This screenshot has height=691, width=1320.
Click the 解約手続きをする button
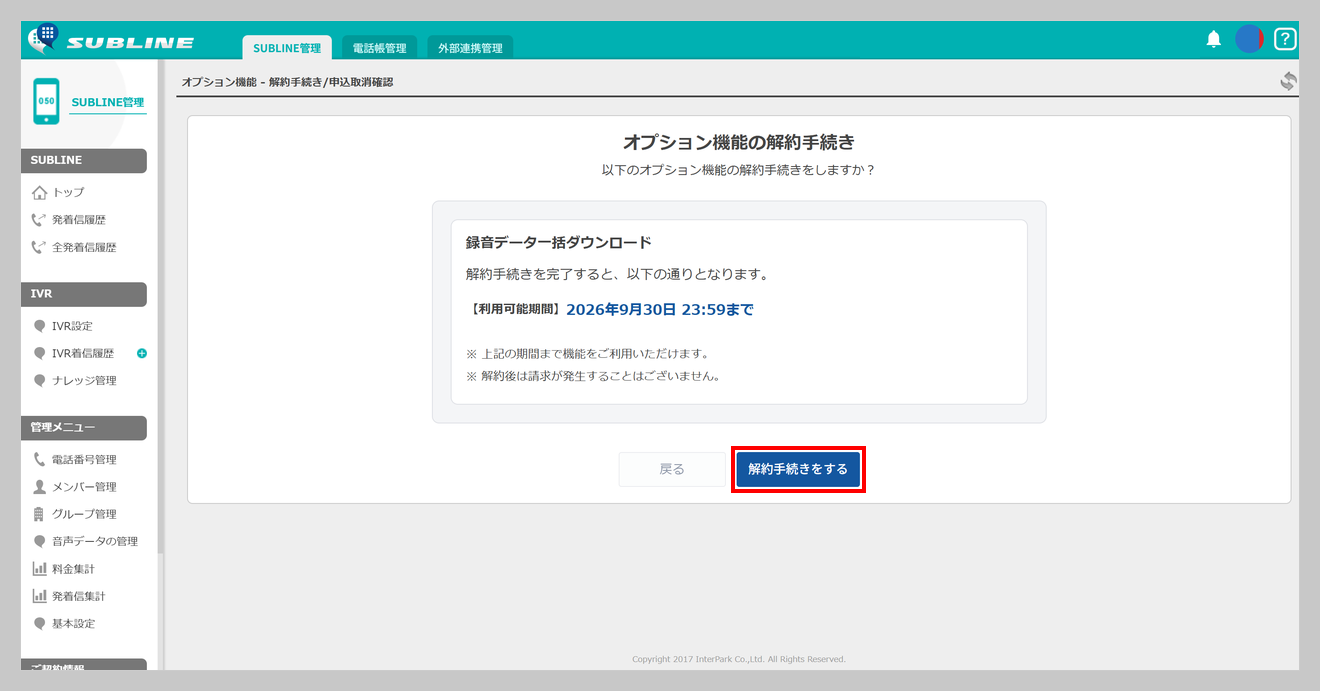click(x=798, y=469)
